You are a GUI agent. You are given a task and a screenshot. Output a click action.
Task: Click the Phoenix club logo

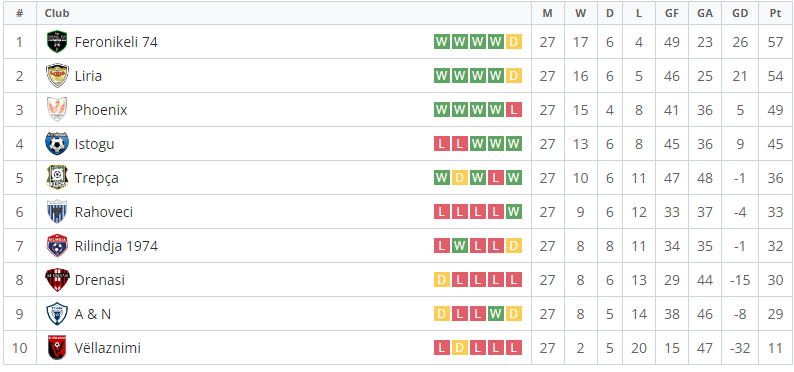click(x=57, y=110)
